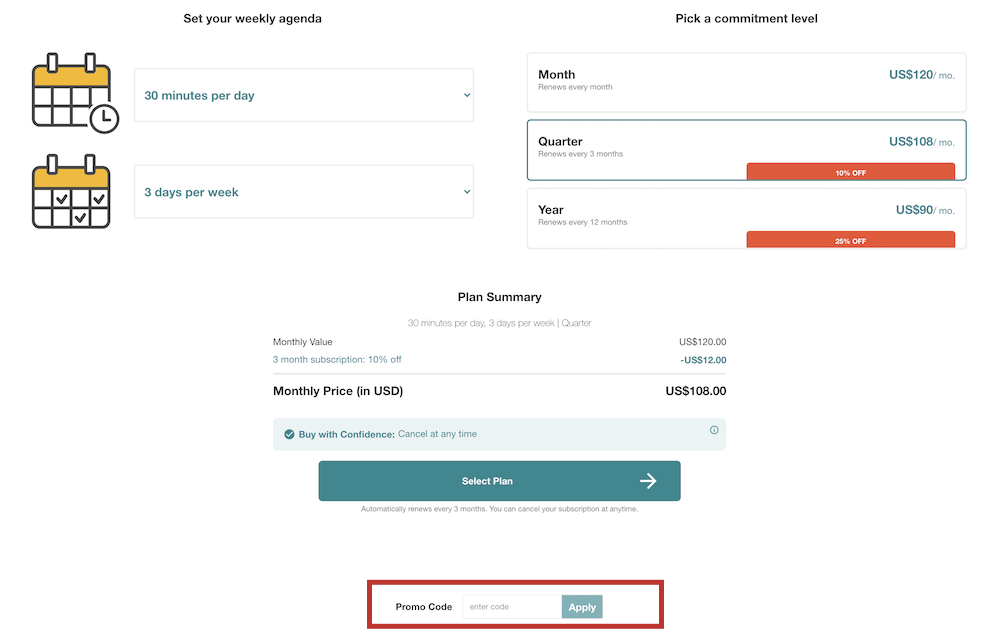Click the 25% OFF badge on Year
Screen dimensions: 1000x630
[851, 240]
